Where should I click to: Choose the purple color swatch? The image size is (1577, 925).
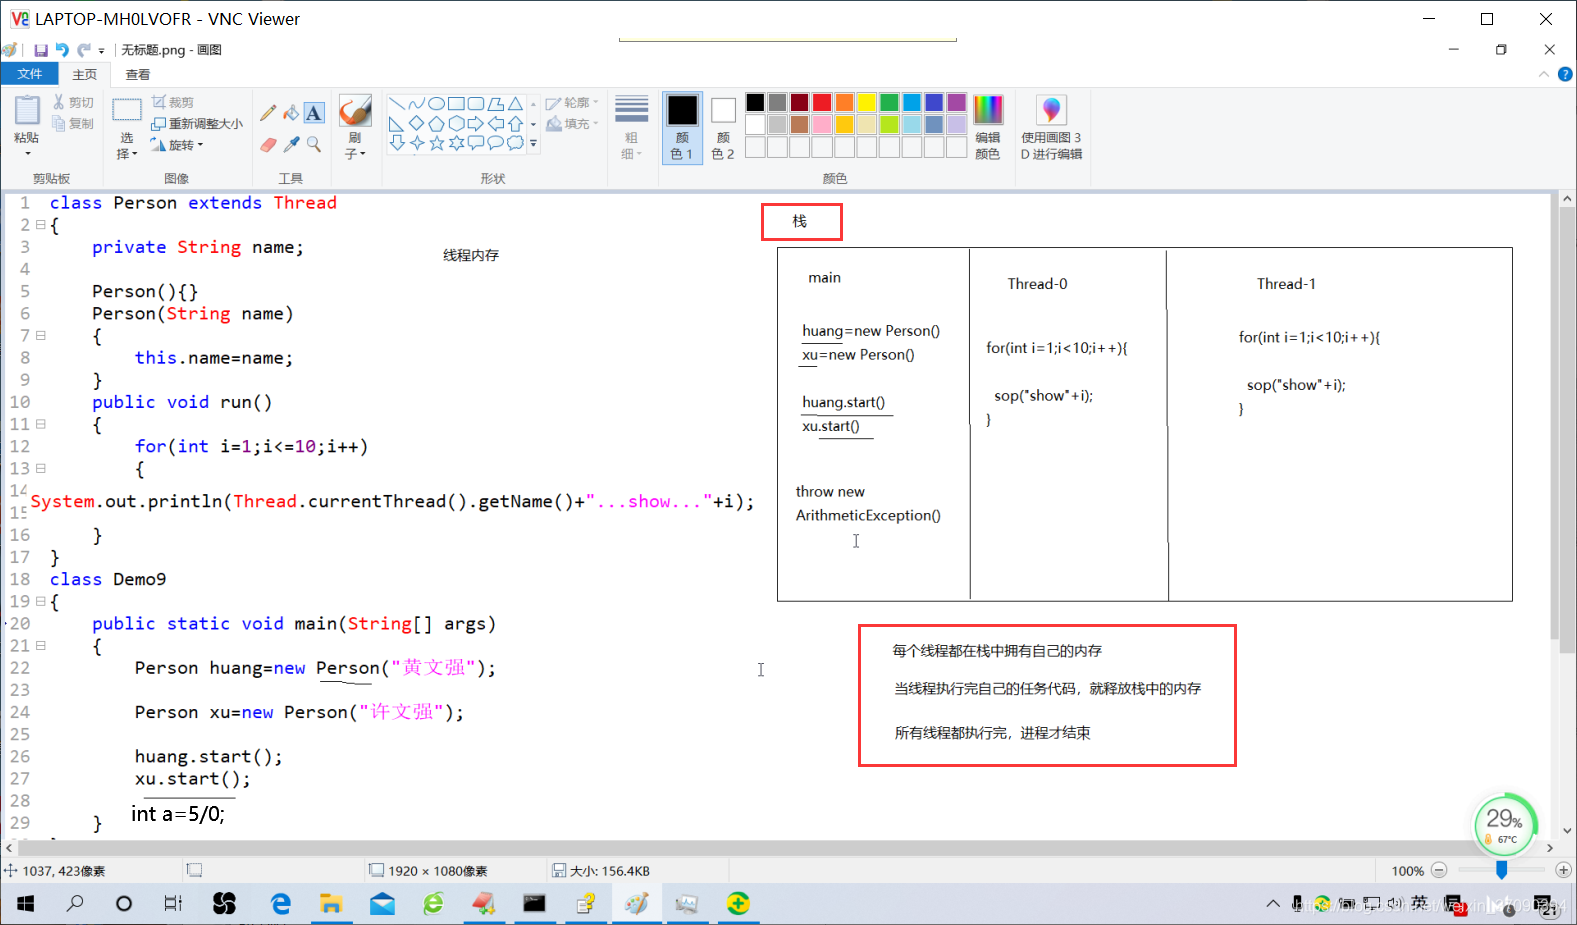(956, 102)
